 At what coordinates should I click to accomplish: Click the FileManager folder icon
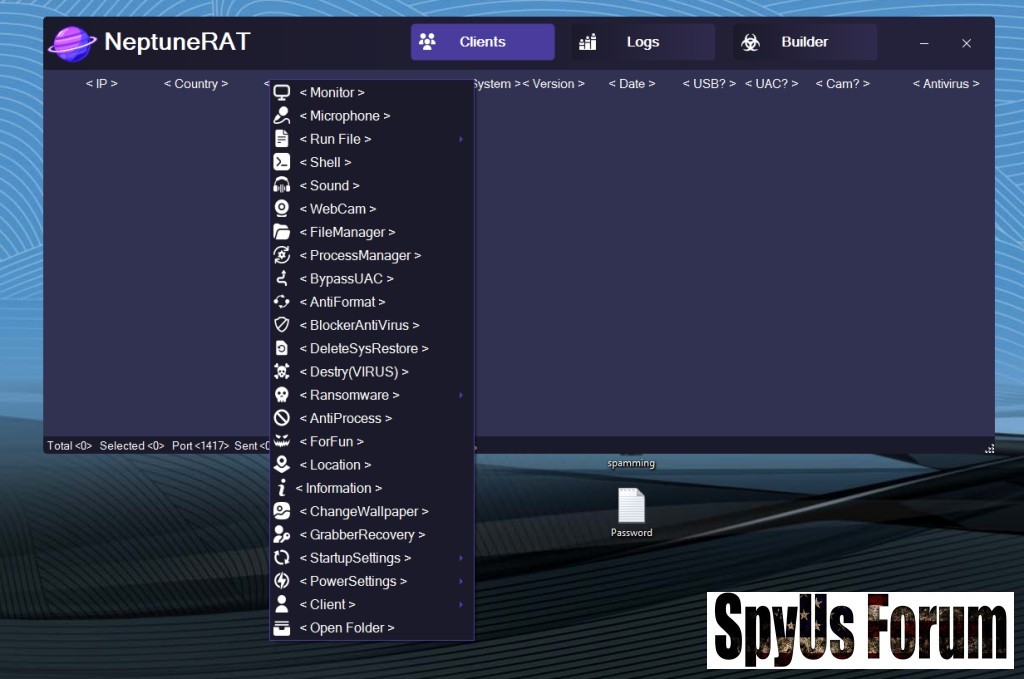(282, 232)
